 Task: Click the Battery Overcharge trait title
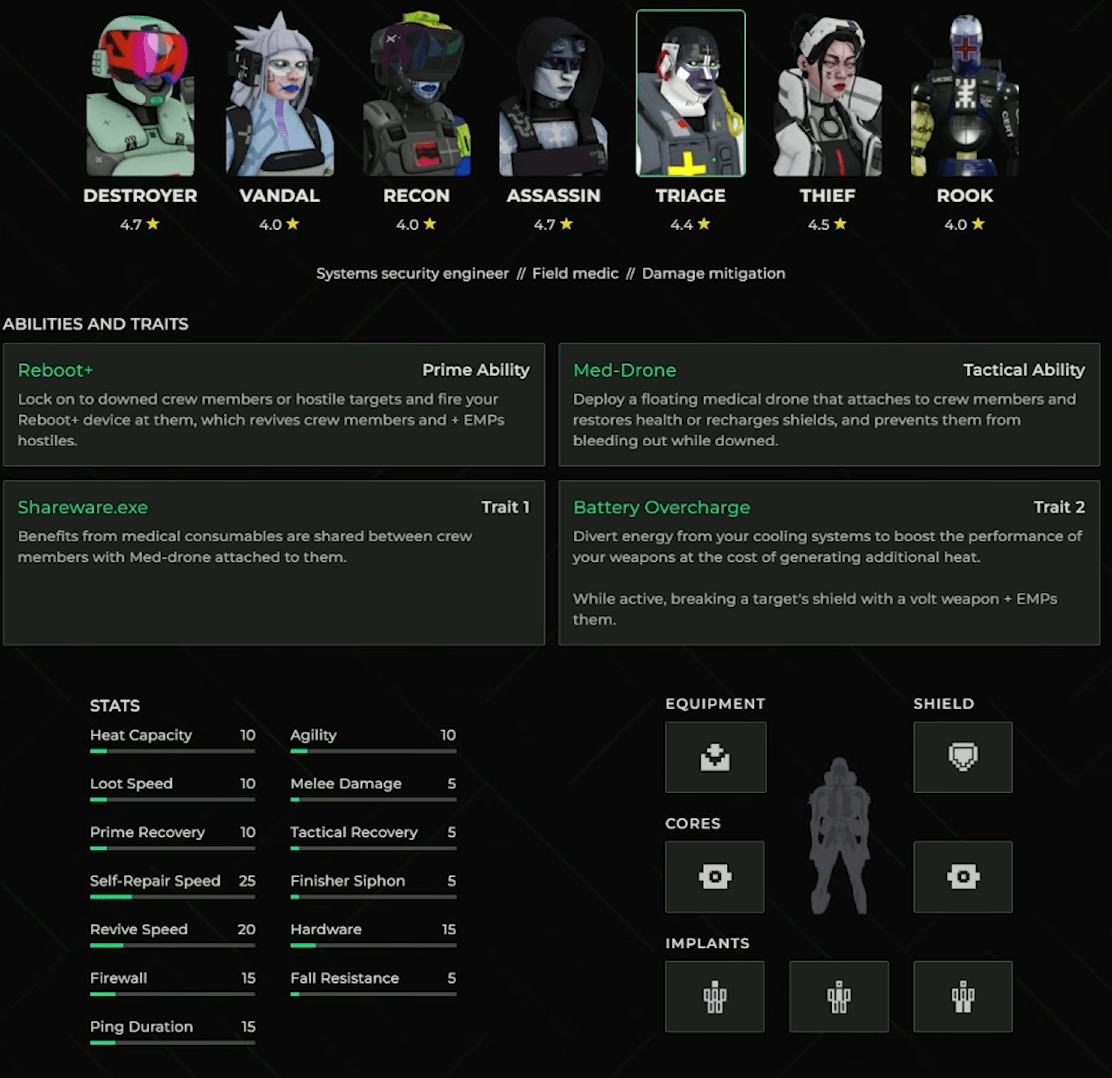(661, 508)
